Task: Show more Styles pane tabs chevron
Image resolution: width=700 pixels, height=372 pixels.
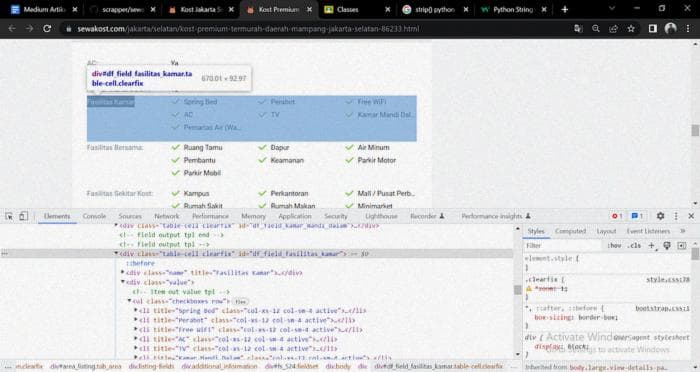Action: pos(683,231)
